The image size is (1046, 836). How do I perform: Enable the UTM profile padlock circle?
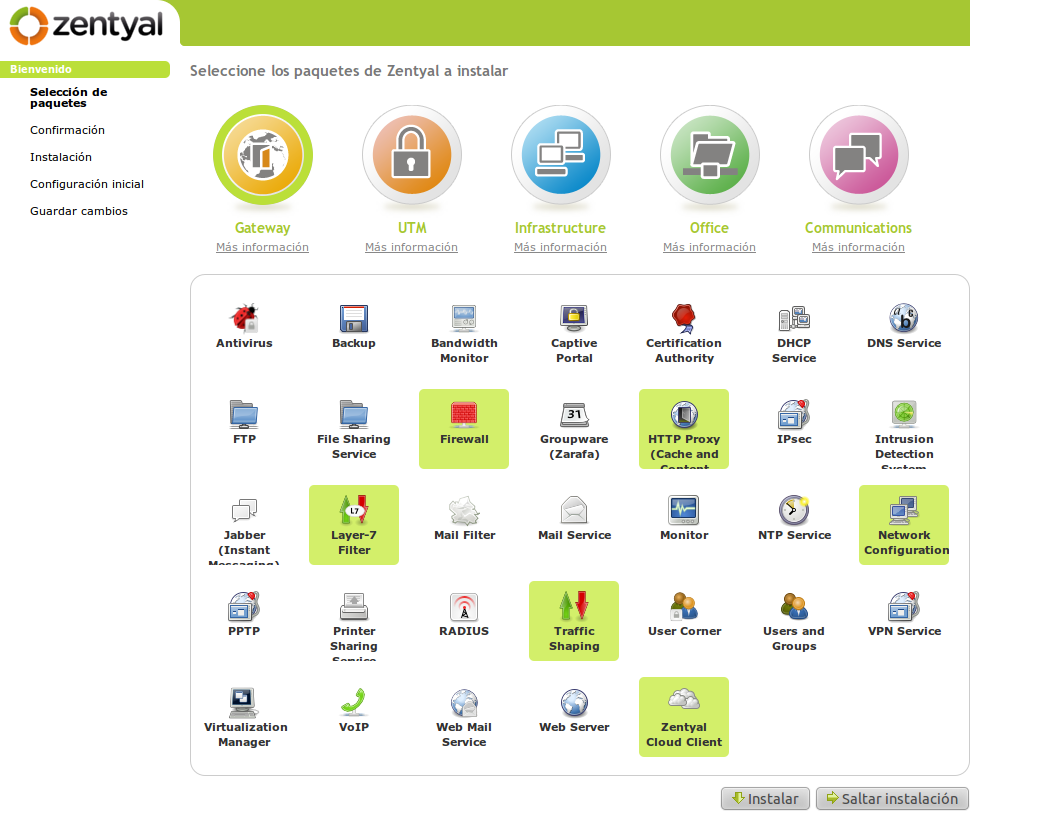[x=412, y=155]
